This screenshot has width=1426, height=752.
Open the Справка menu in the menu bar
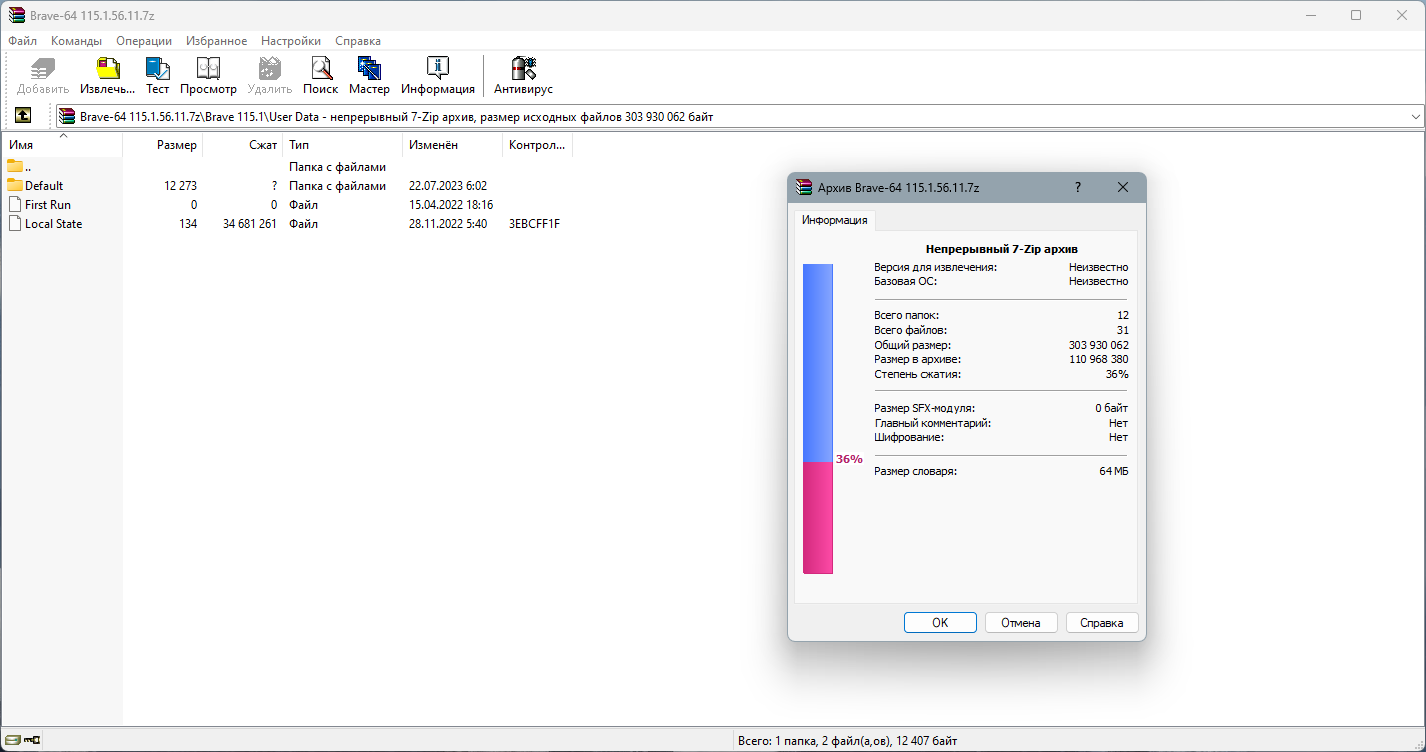tap(358, 41)
